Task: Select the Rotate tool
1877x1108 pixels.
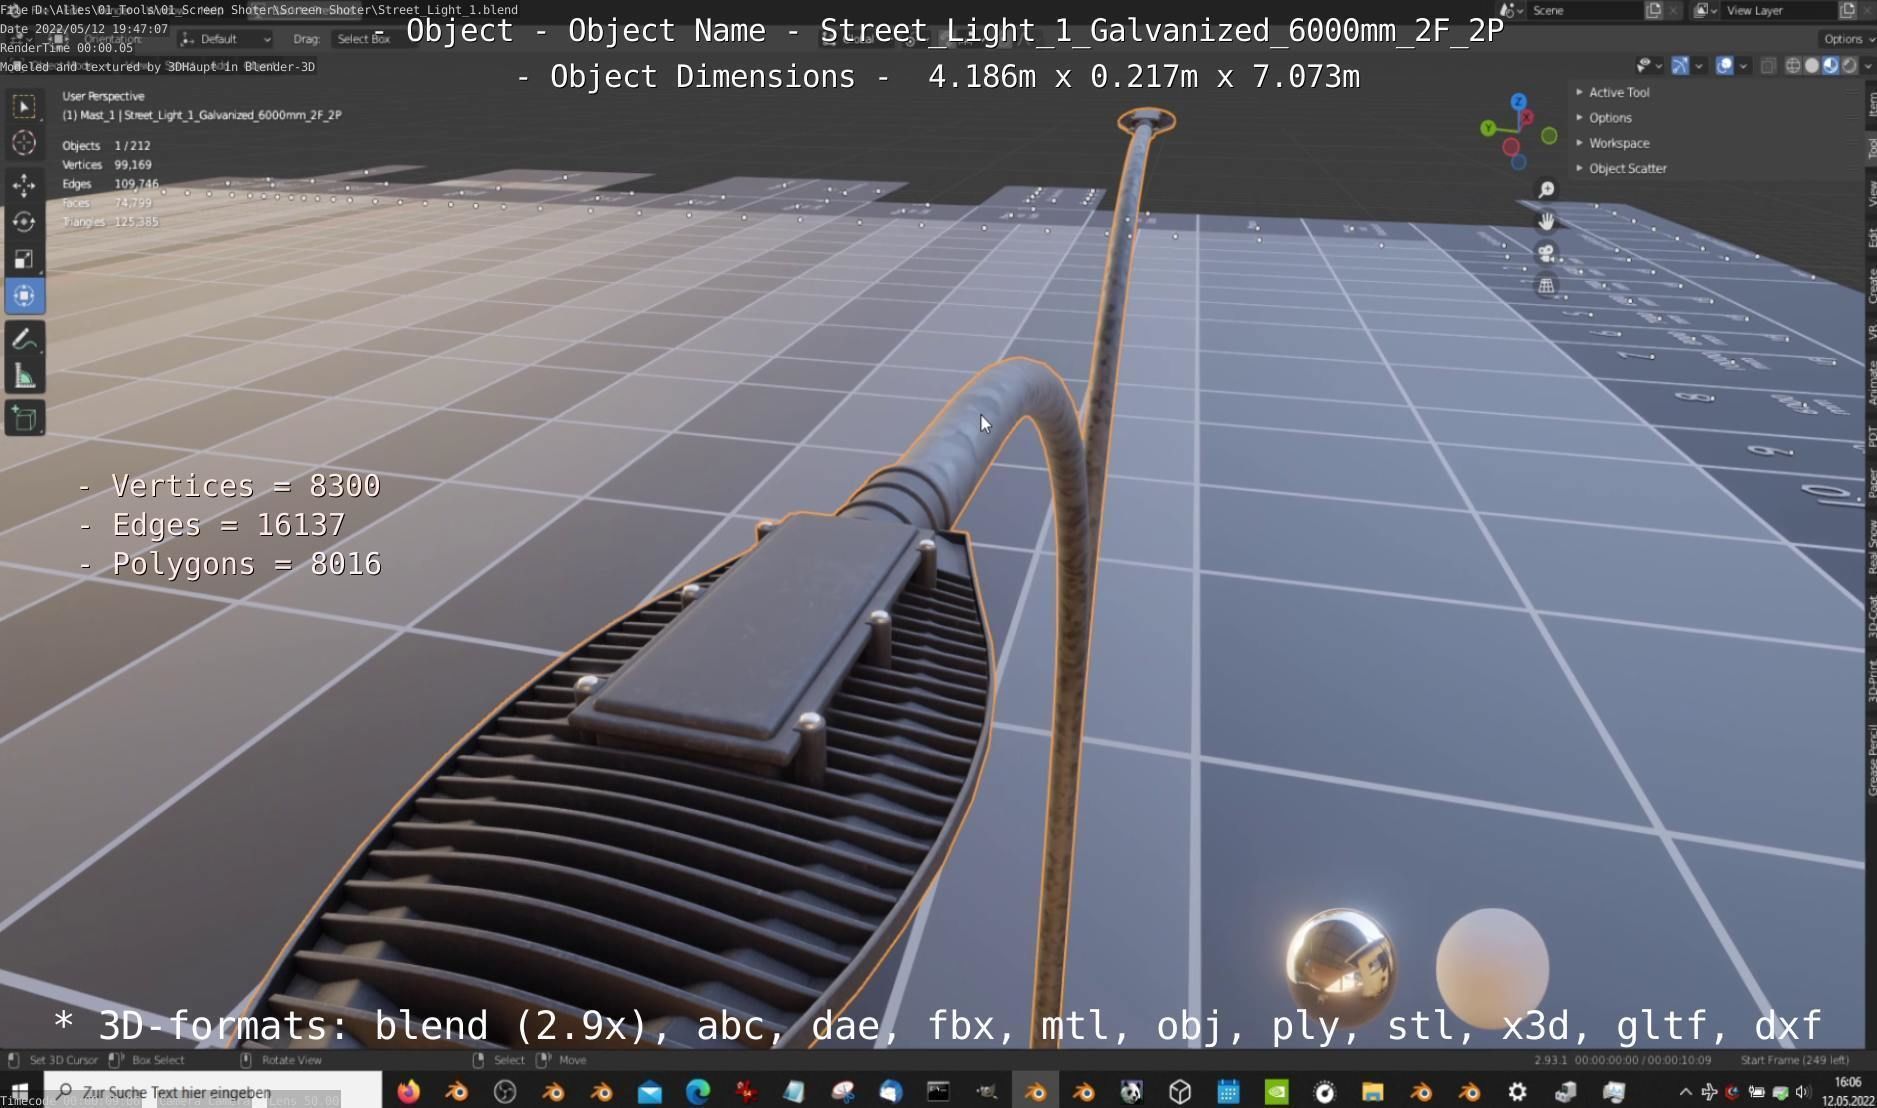Action: coord(24,222)
